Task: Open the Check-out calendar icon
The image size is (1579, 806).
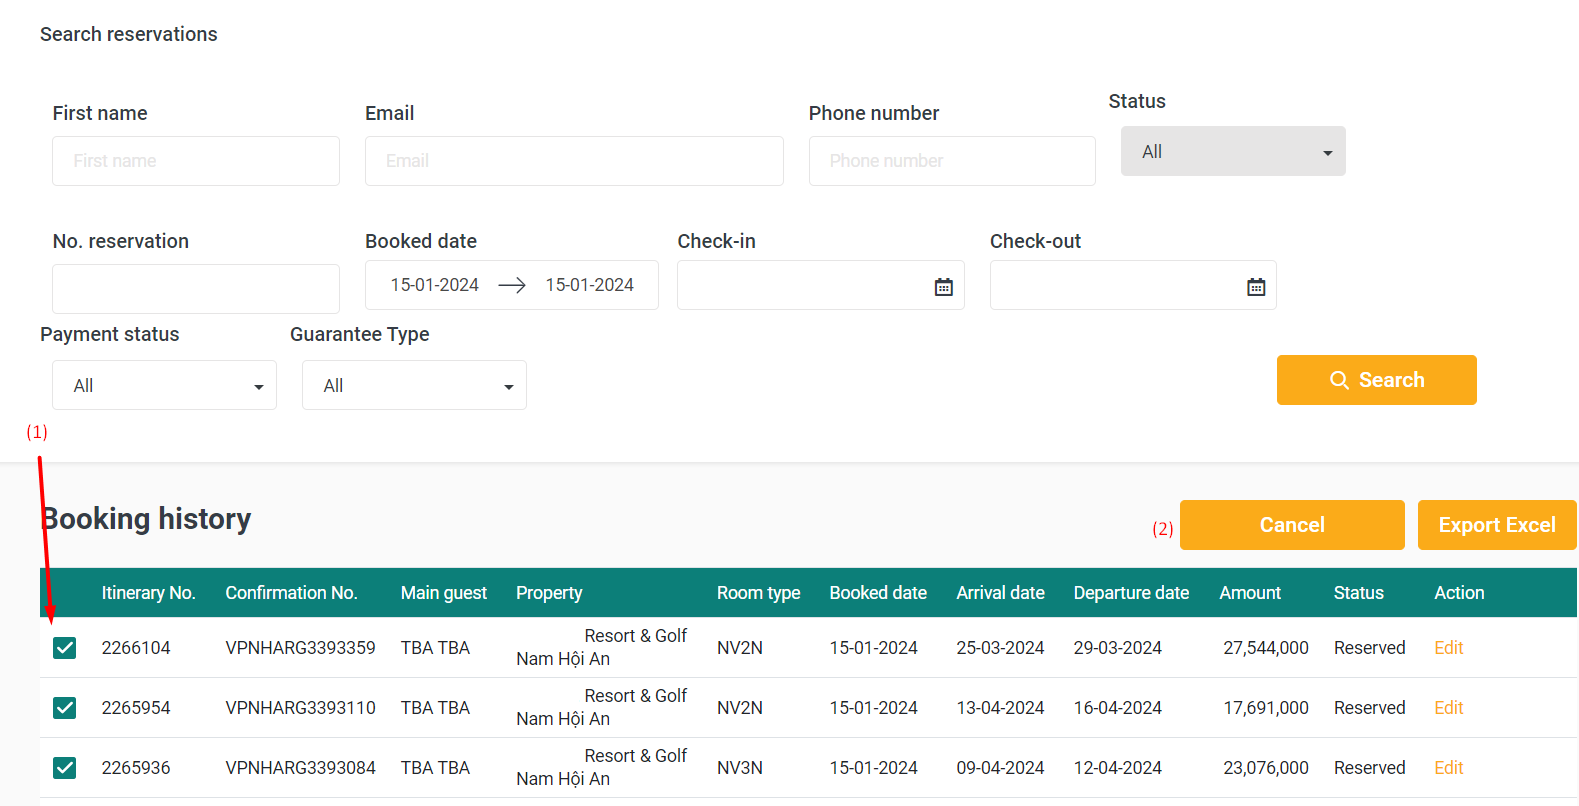Action: coord(1256,287)
